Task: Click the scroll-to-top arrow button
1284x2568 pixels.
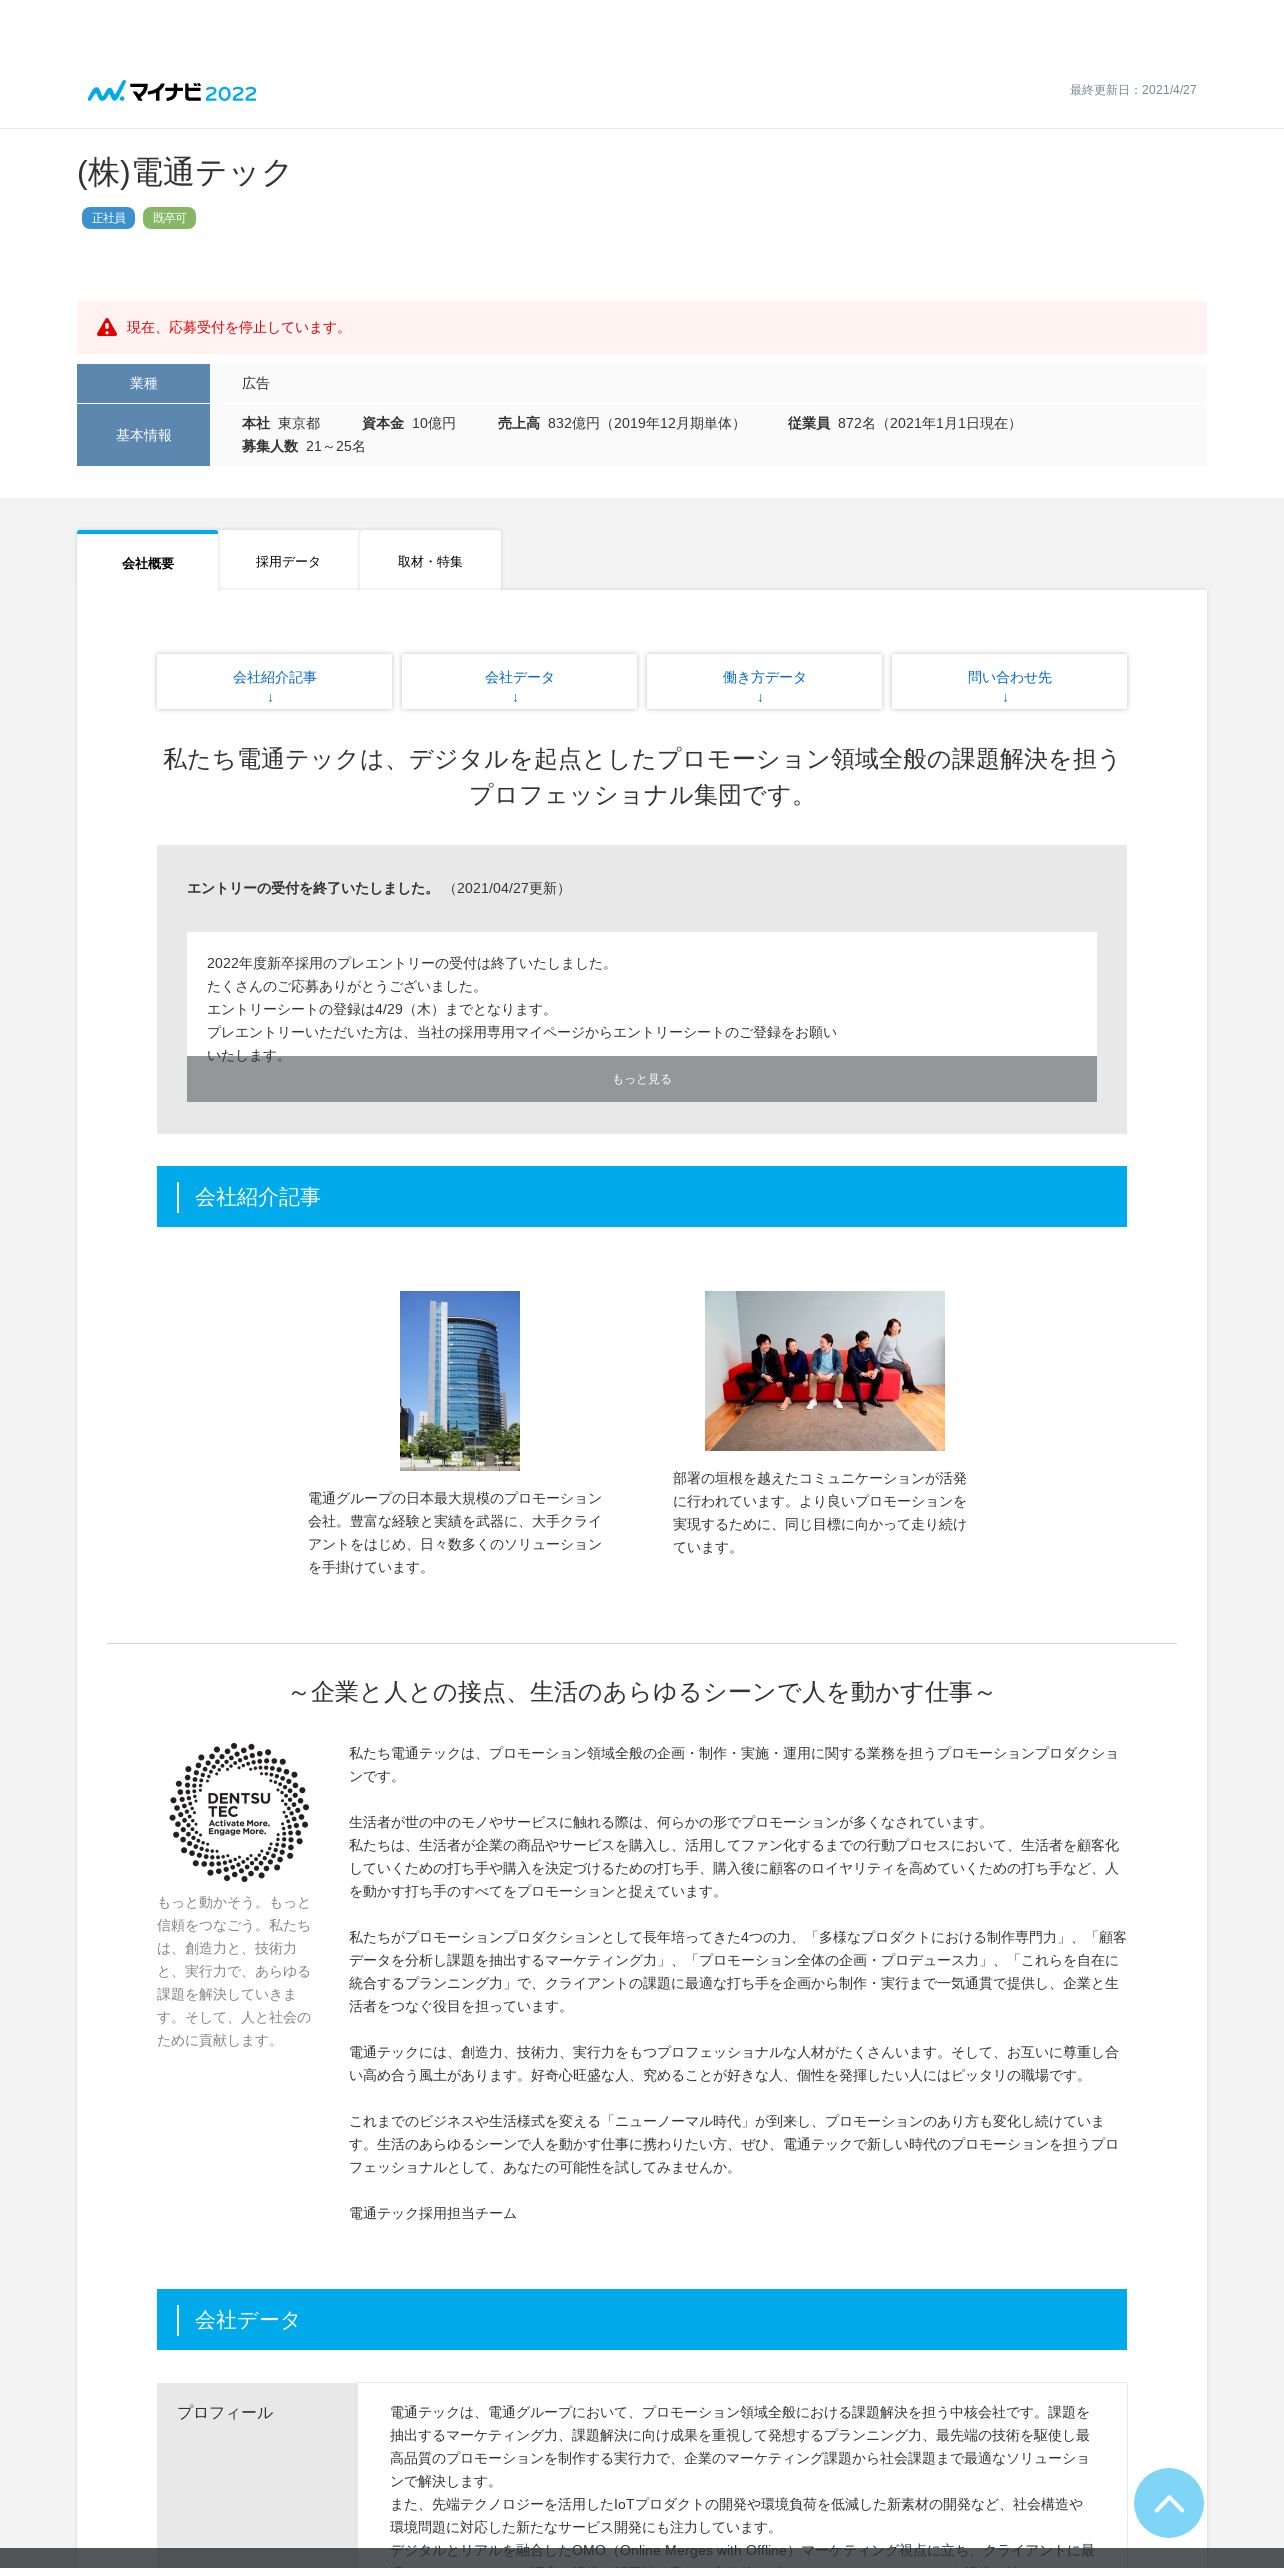Action: (1168, 2502)
